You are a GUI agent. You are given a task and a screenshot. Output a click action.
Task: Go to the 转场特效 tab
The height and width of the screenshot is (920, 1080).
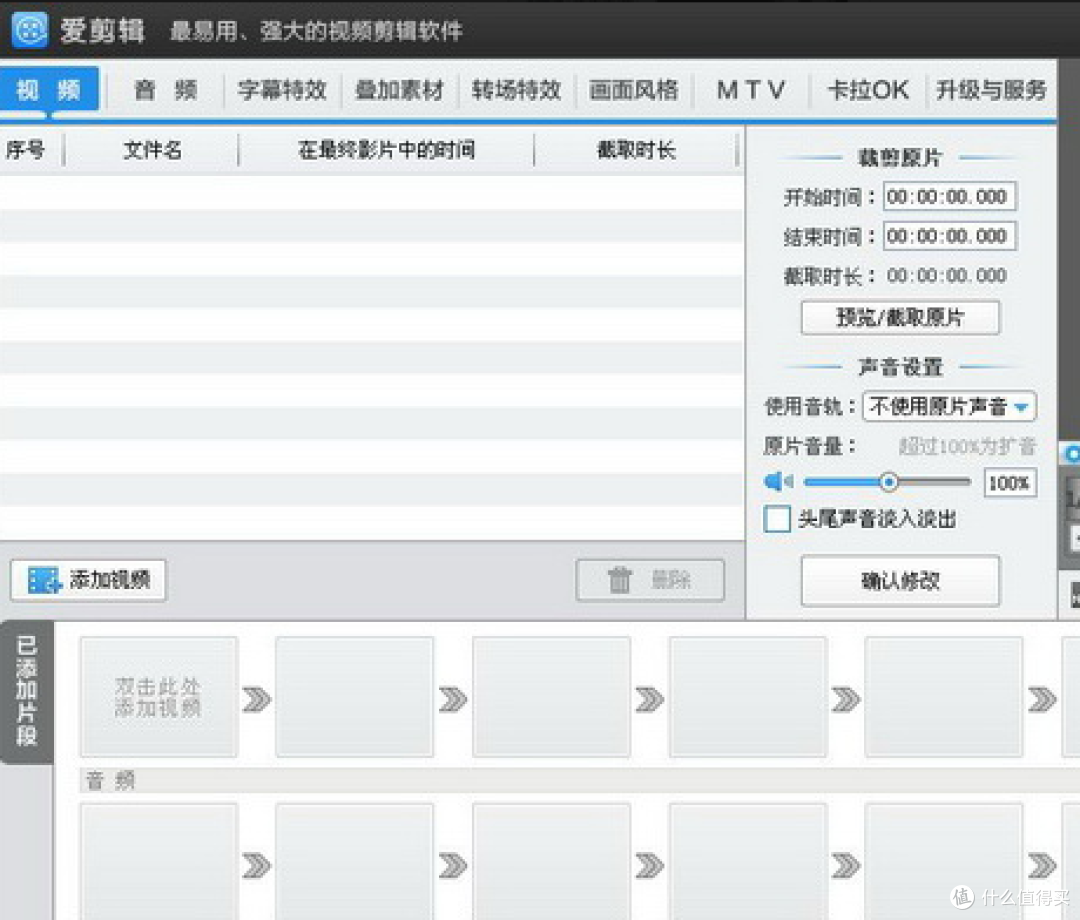point(516,90)
